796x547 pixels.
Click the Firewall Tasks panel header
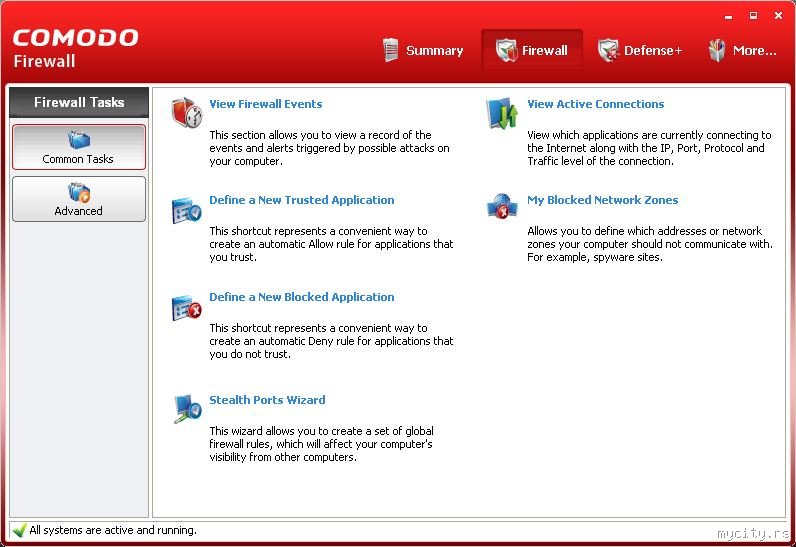79,102
